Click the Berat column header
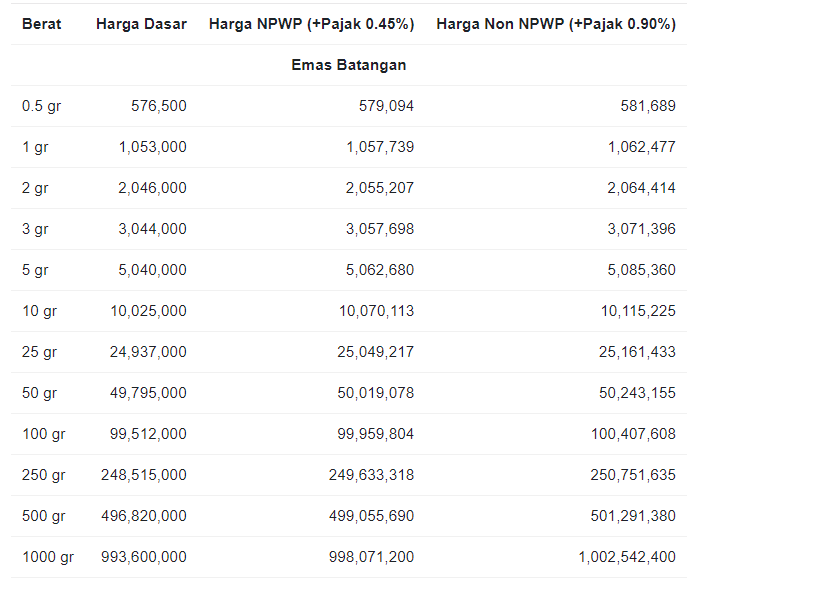821x589 pixels. [41, 24]
